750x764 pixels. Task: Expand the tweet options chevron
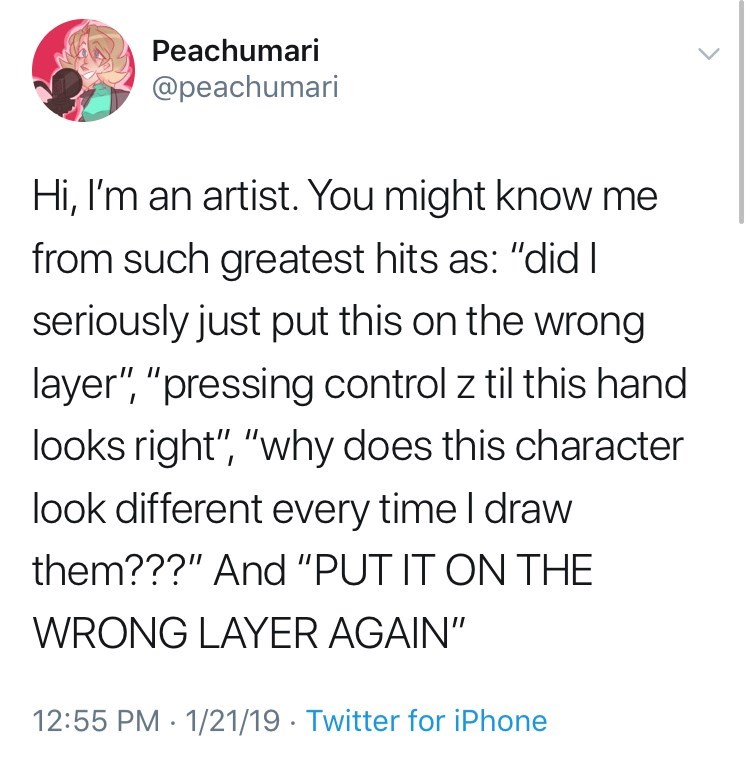coord(708,54)
